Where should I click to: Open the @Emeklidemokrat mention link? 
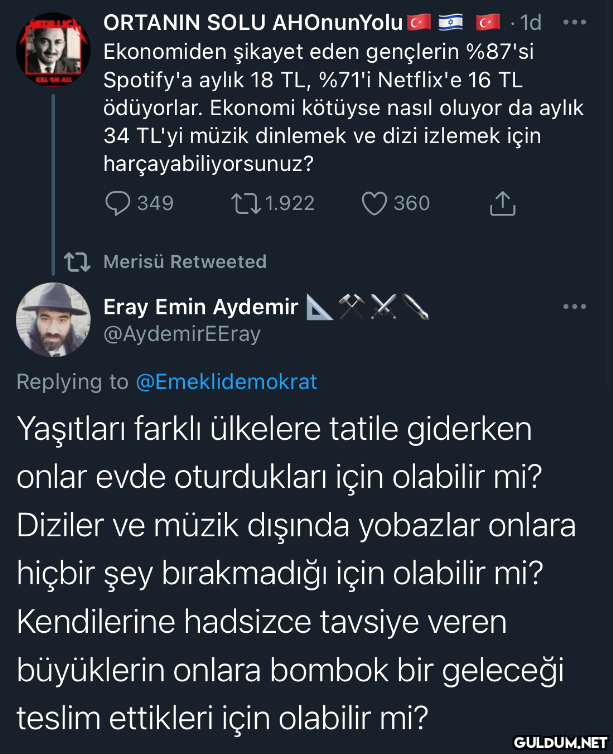226,381
